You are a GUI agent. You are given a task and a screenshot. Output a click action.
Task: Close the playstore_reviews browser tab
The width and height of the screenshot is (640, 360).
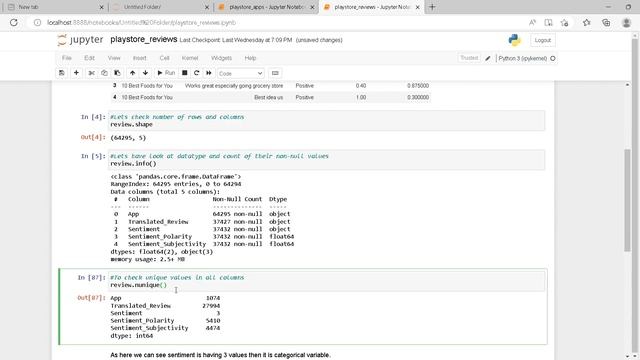click(x=418, y=7)
